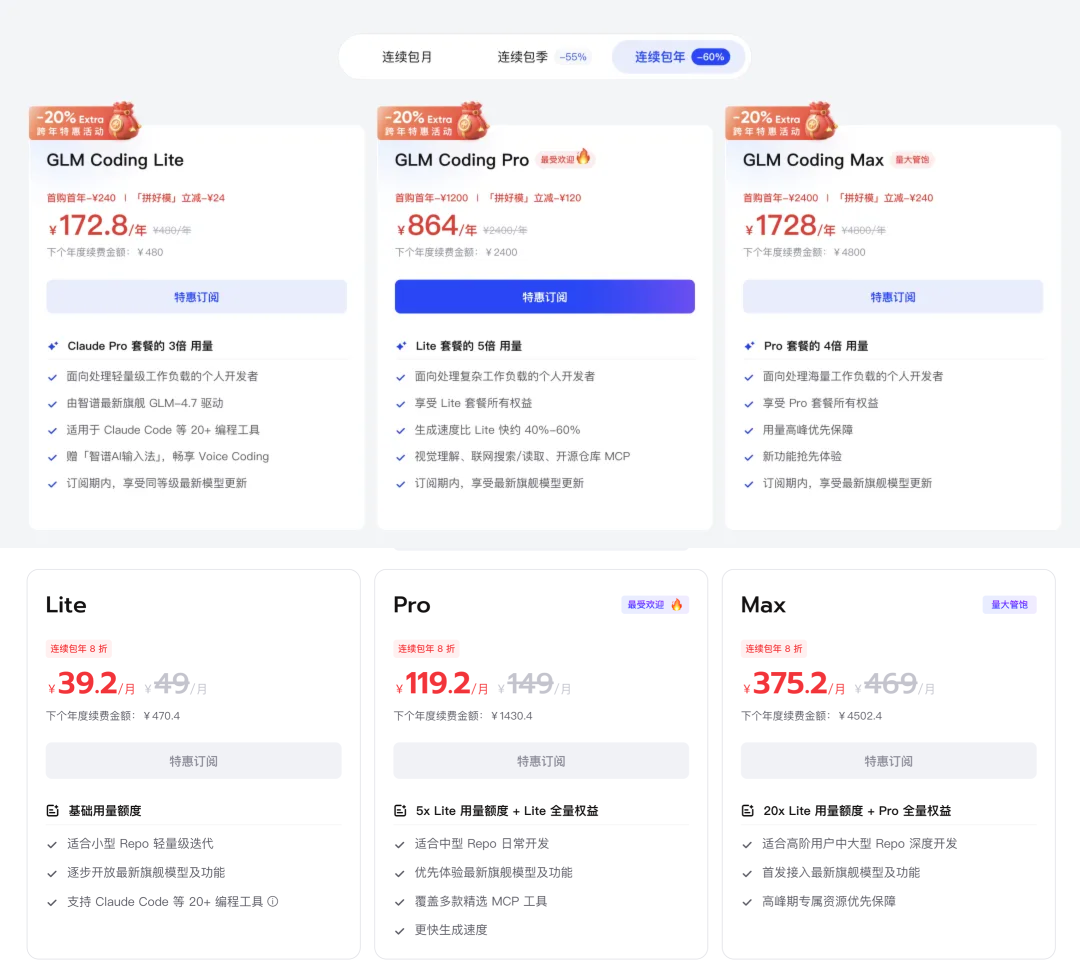Click the -55% discount badge on 连续包季
Viewport: 1080px width, 976px height.
click(573, 57)
